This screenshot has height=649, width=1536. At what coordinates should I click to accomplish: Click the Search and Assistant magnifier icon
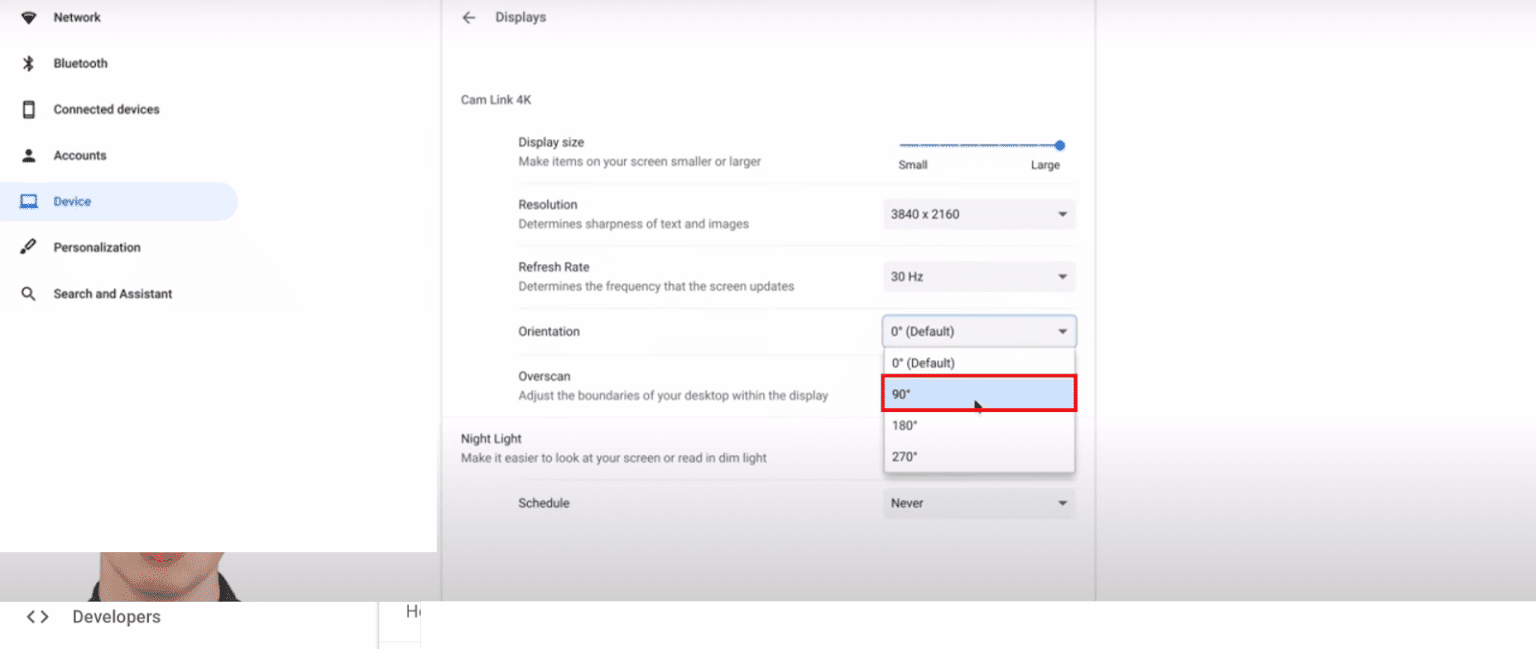pos(28,294)
